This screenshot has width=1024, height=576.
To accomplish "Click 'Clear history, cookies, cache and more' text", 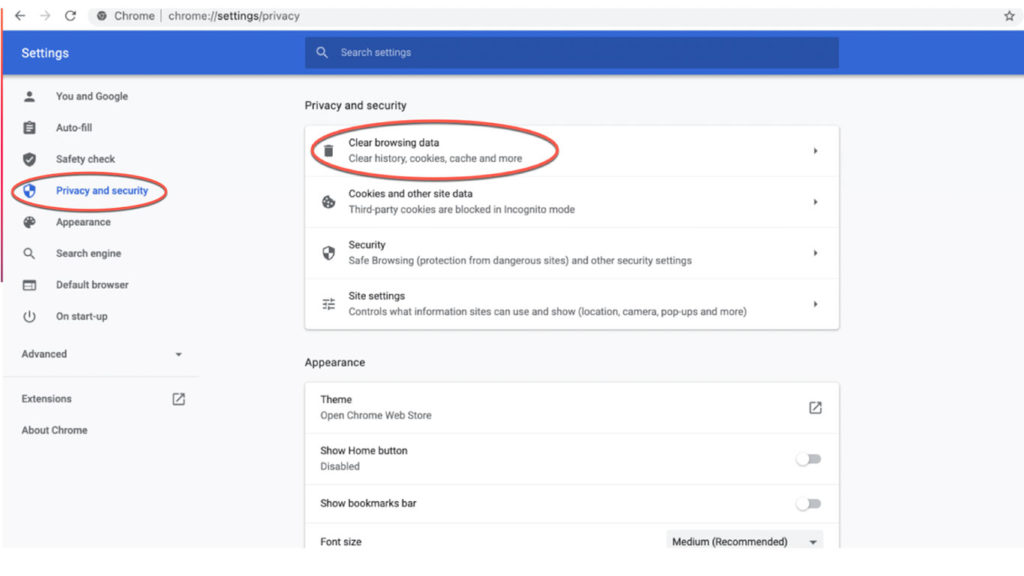I will [x=435, y=158].
